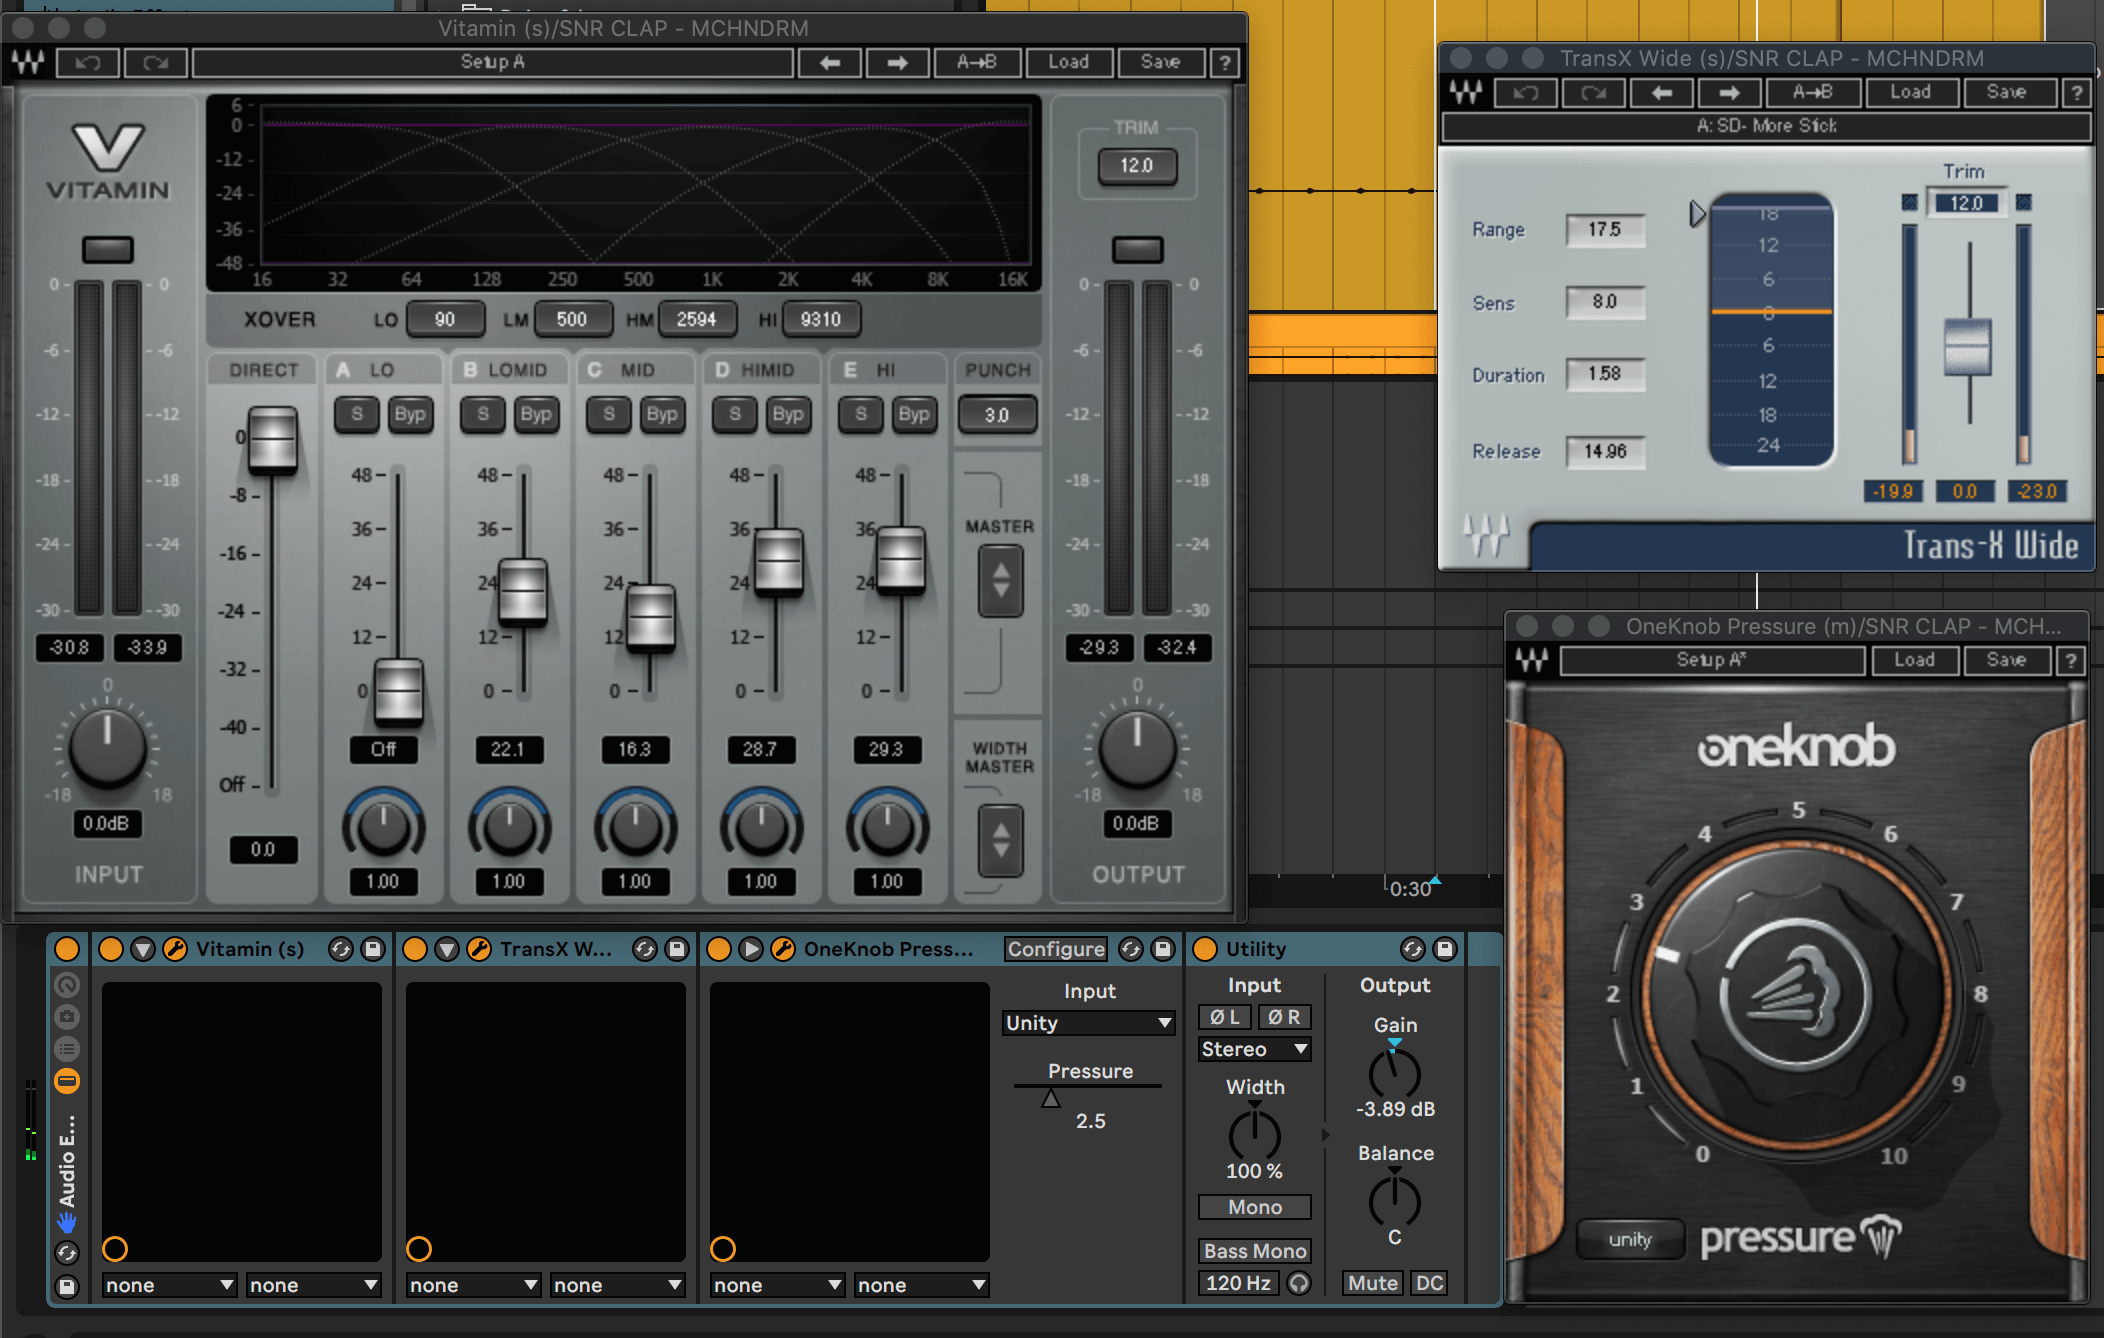Open second none dropdown under TransX W
Screen dimensions: 2104x1338
(x=617, y=1285)
